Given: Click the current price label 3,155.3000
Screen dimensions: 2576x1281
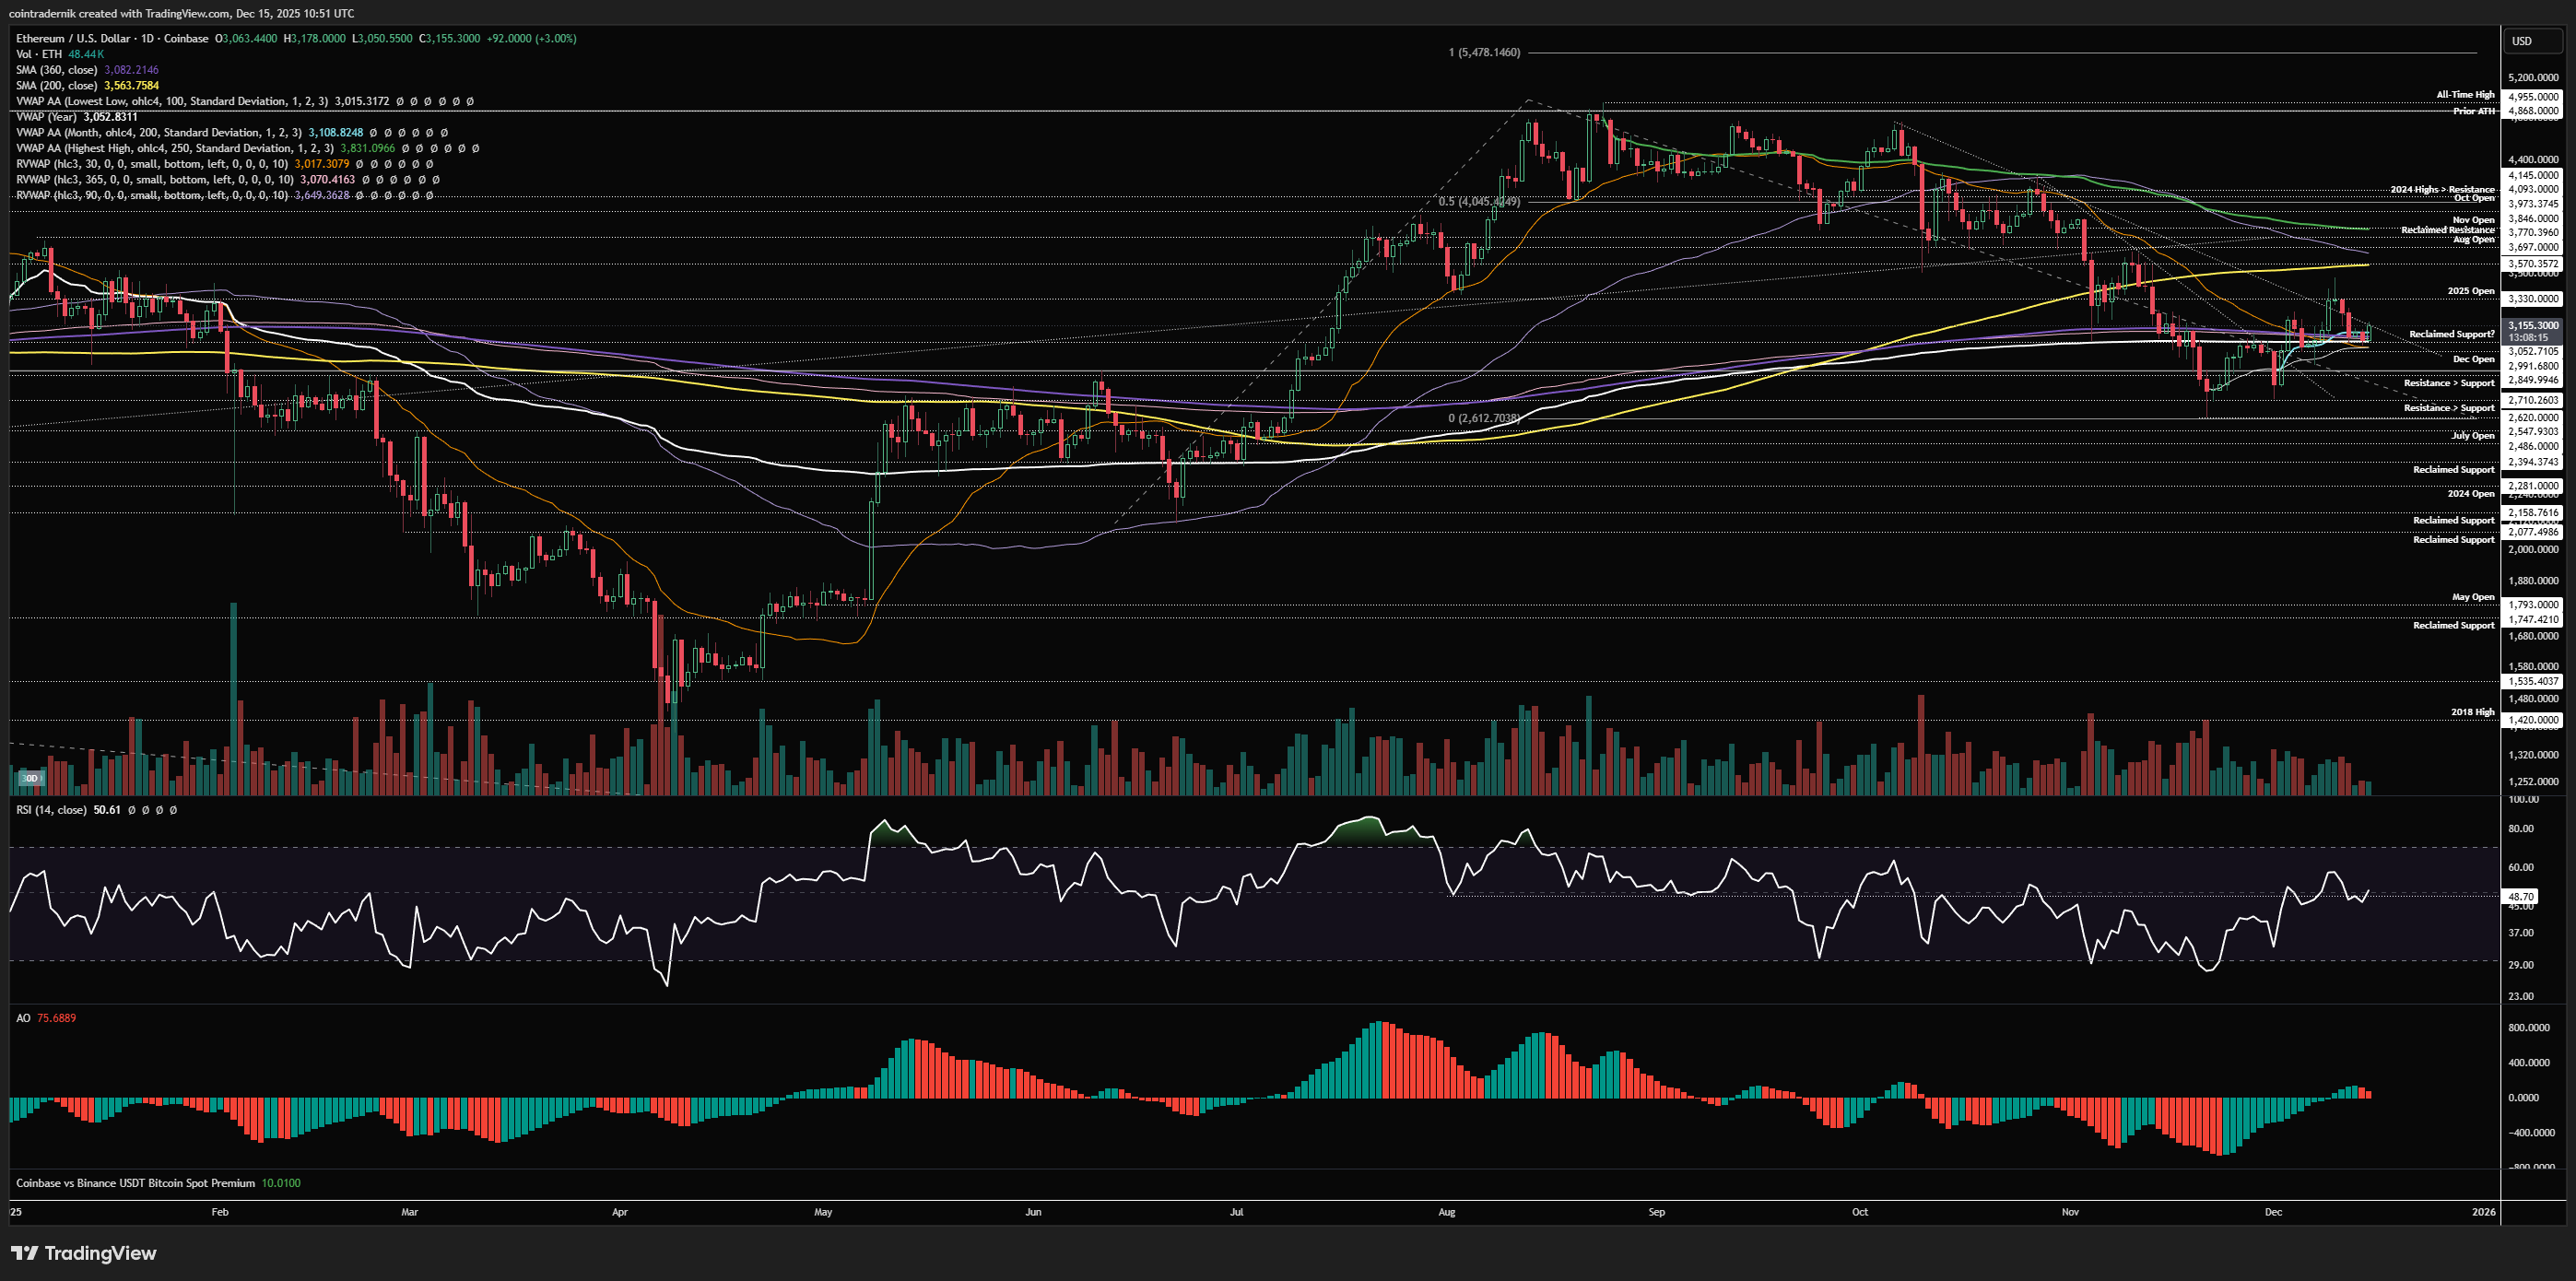Looking at the screenshot, I should coord(2533,325).
